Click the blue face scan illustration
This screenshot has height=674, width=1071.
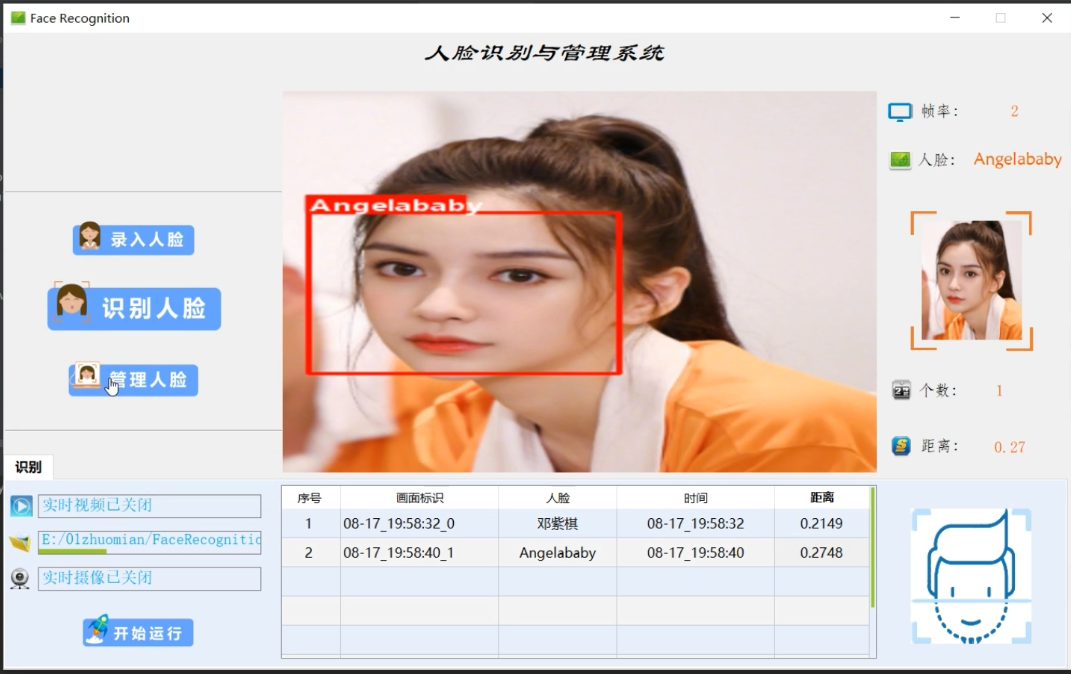click(971, 576)
